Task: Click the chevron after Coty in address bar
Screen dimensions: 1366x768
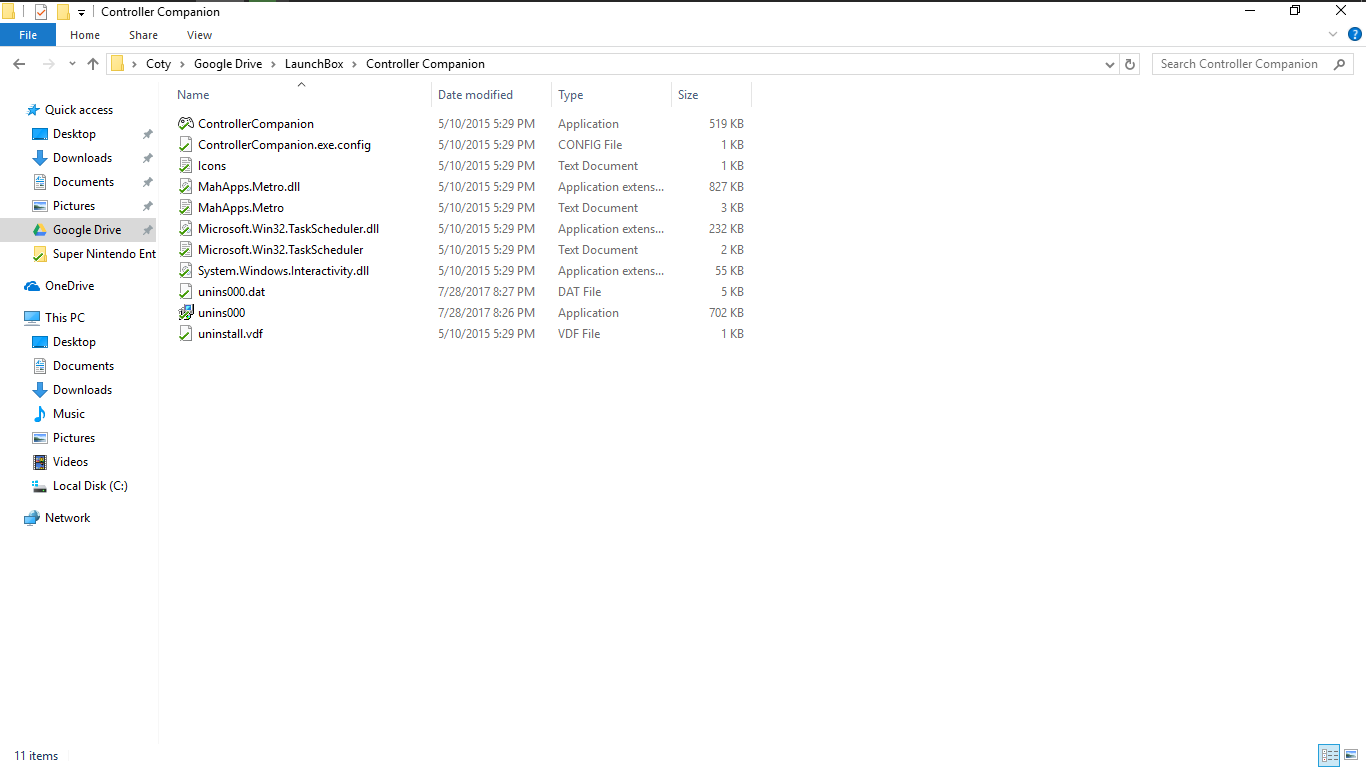Action: [182, 64]
